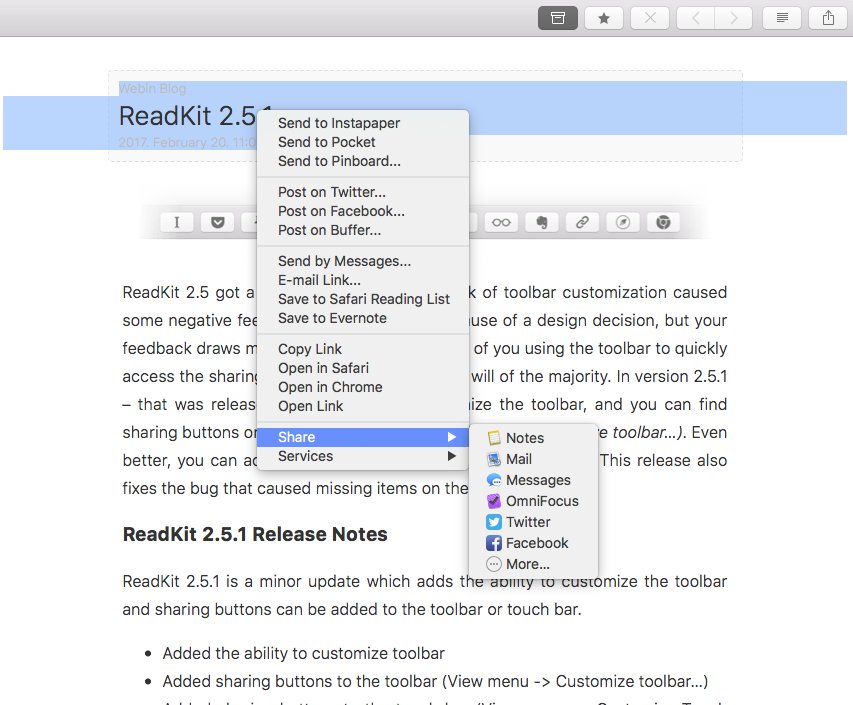
Task: Click the chain link icon in article image
Action: 582,222
